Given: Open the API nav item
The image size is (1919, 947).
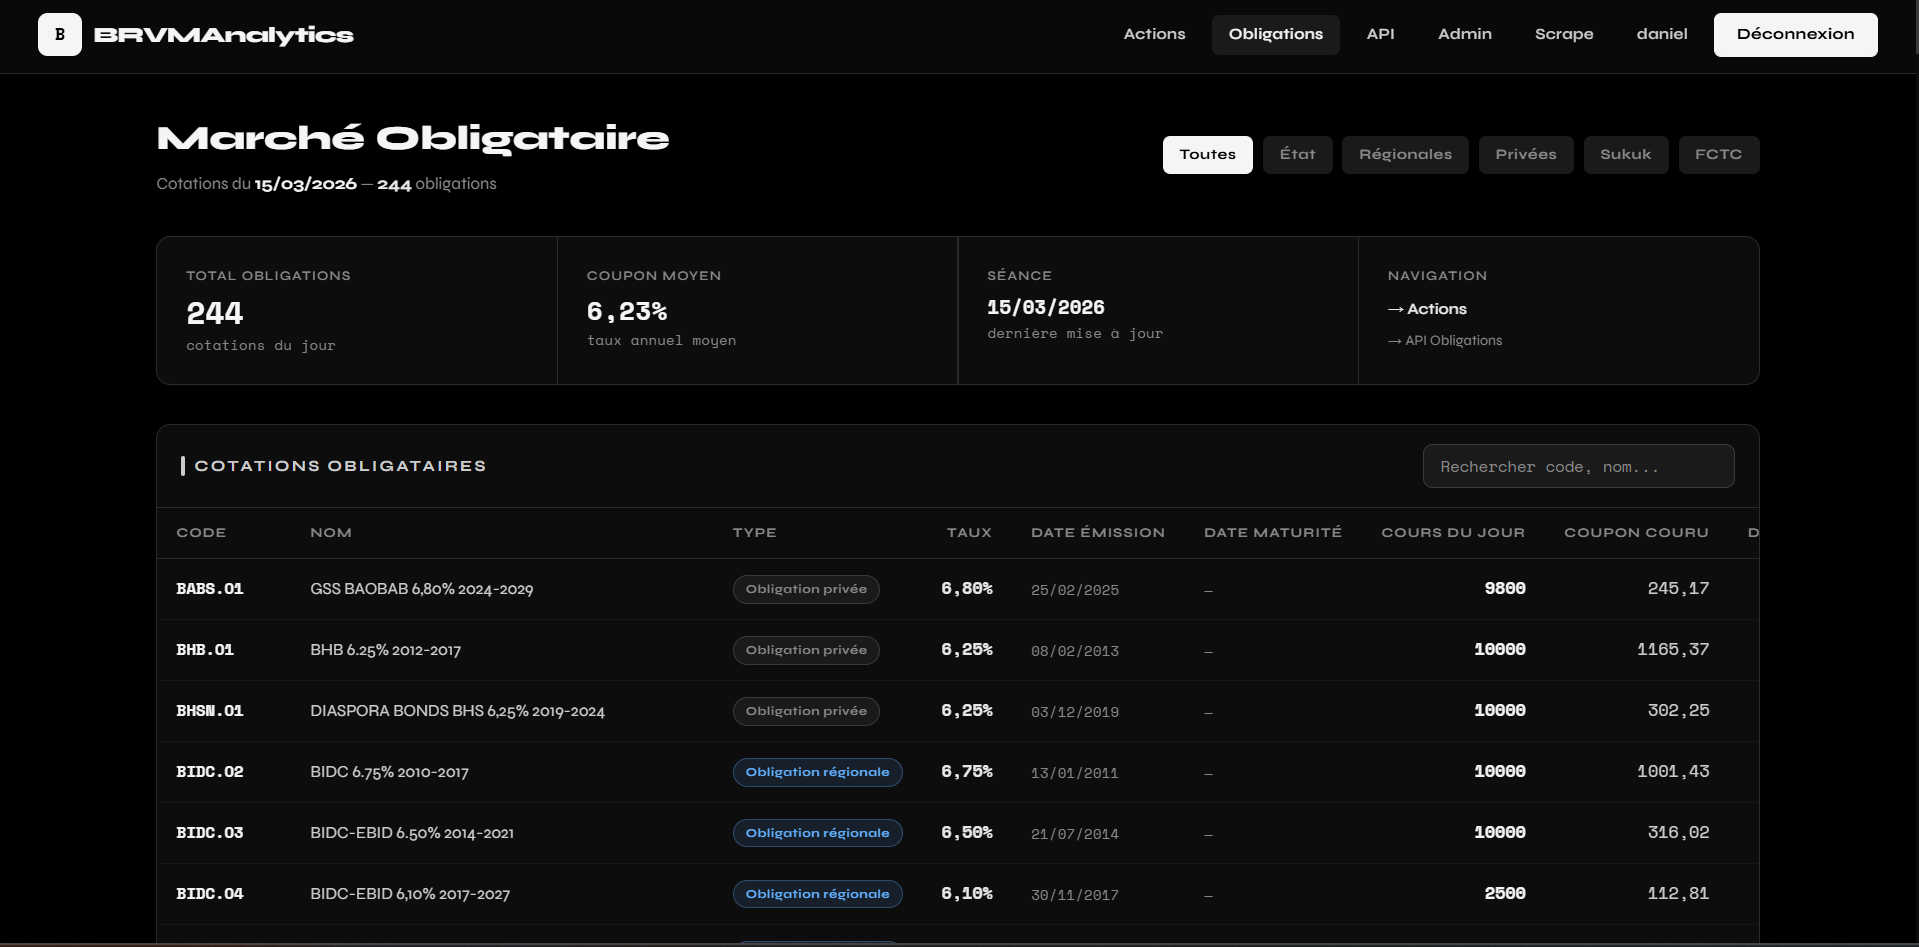Looking at the screenshot, I should tap(1380, 34).
